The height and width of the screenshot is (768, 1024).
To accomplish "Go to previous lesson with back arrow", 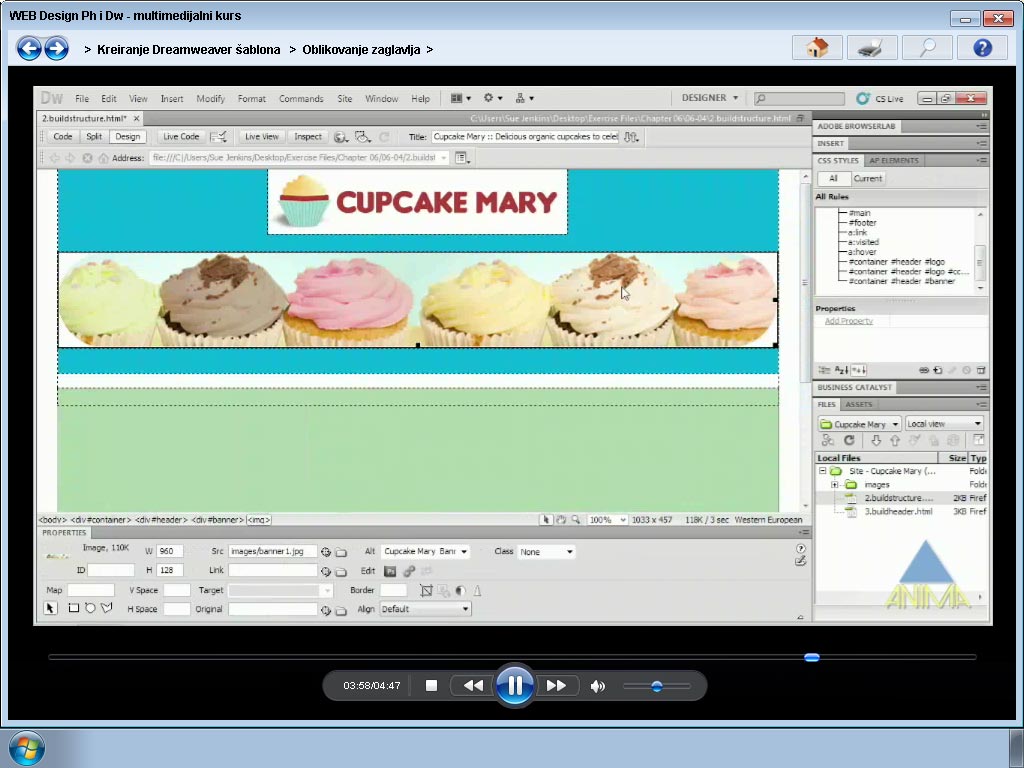I will 29,48.
